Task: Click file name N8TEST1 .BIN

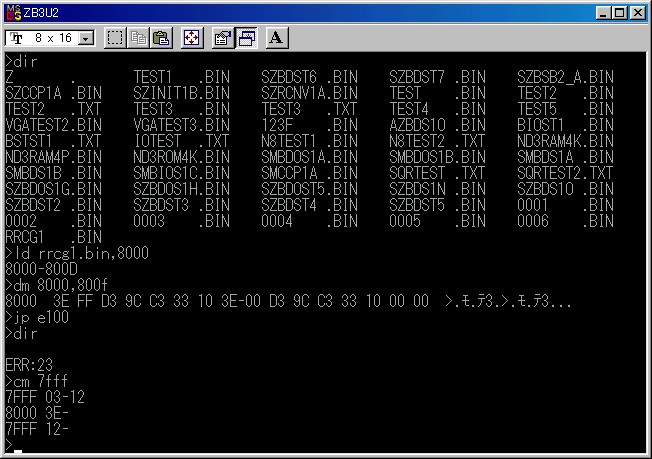Action: point(310,141)
